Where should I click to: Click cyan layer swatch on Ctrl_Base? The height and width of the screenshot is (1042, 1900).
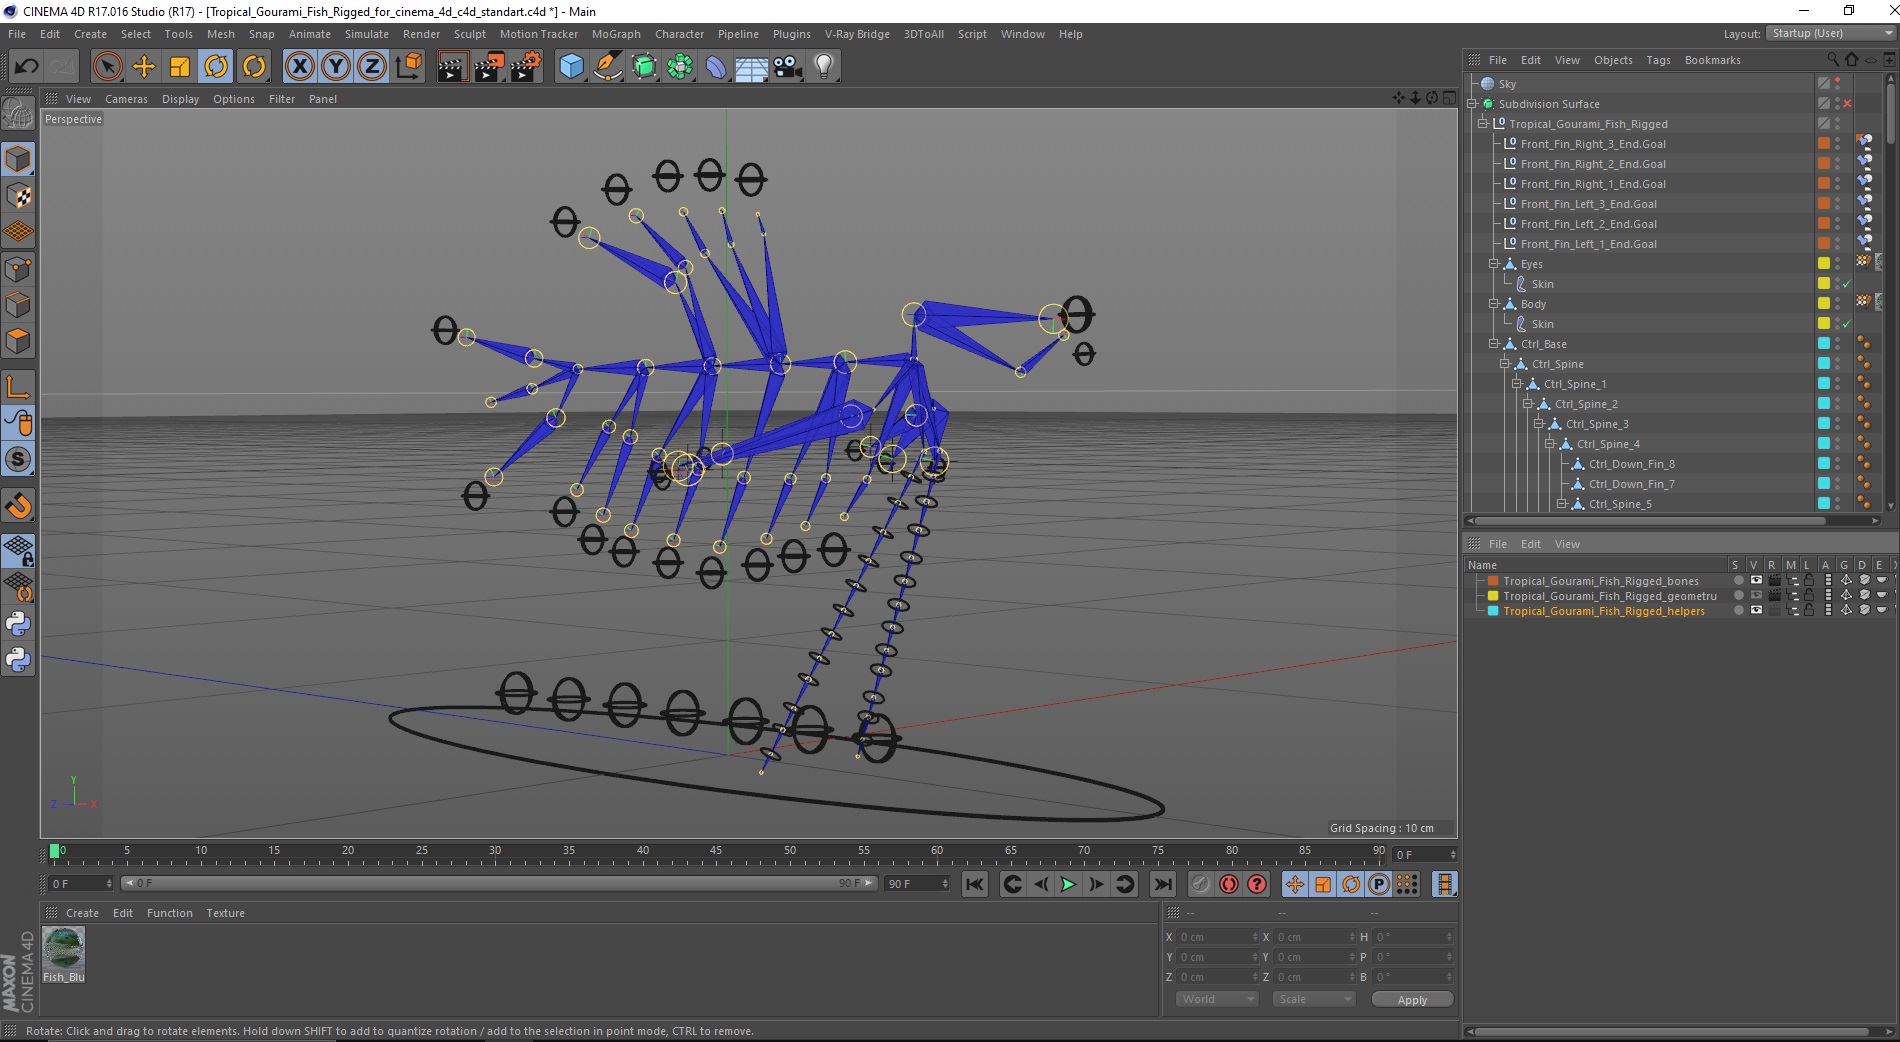1823,343
